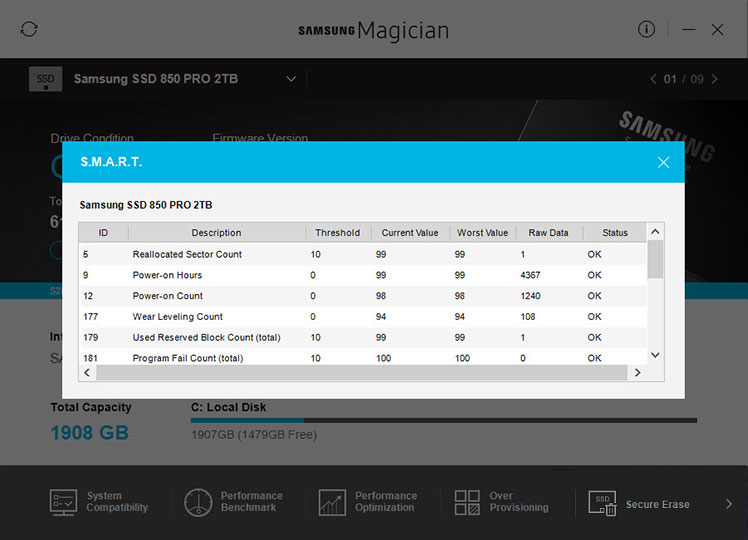Click the Raw Data column header
Screen dimensions: 748x540
click(549, 233)
